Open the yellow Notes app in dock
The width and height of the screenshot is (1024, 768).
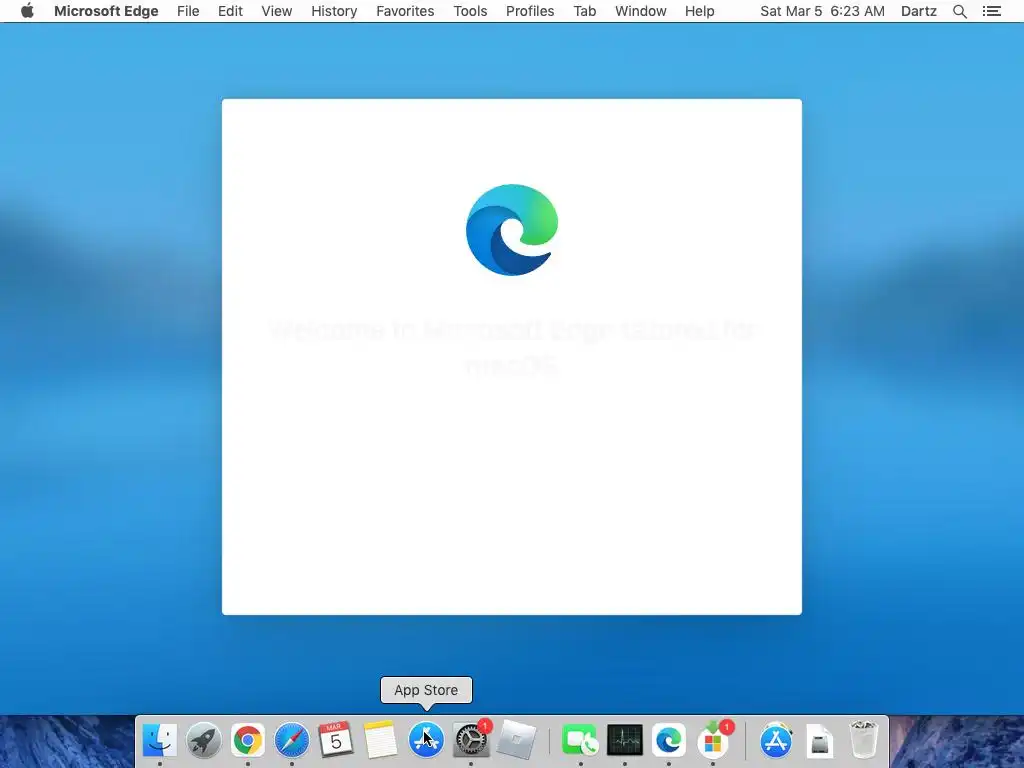tap(380, 741)
